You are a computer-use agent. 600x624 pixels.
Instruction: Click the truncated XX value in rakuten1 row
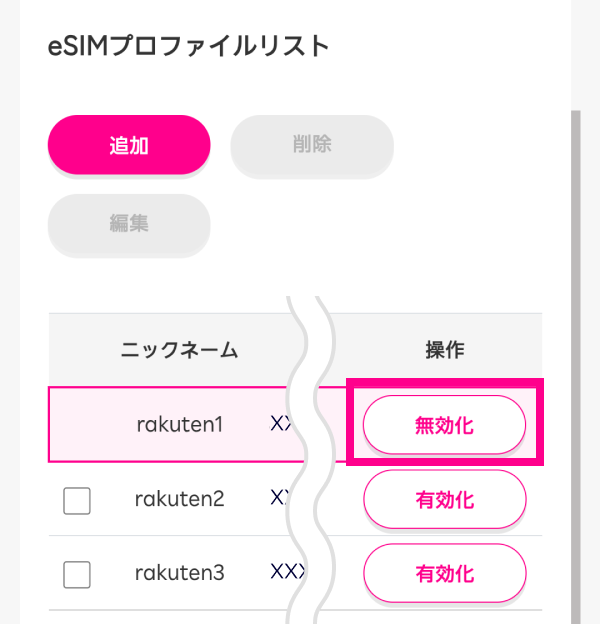[280, 424]
